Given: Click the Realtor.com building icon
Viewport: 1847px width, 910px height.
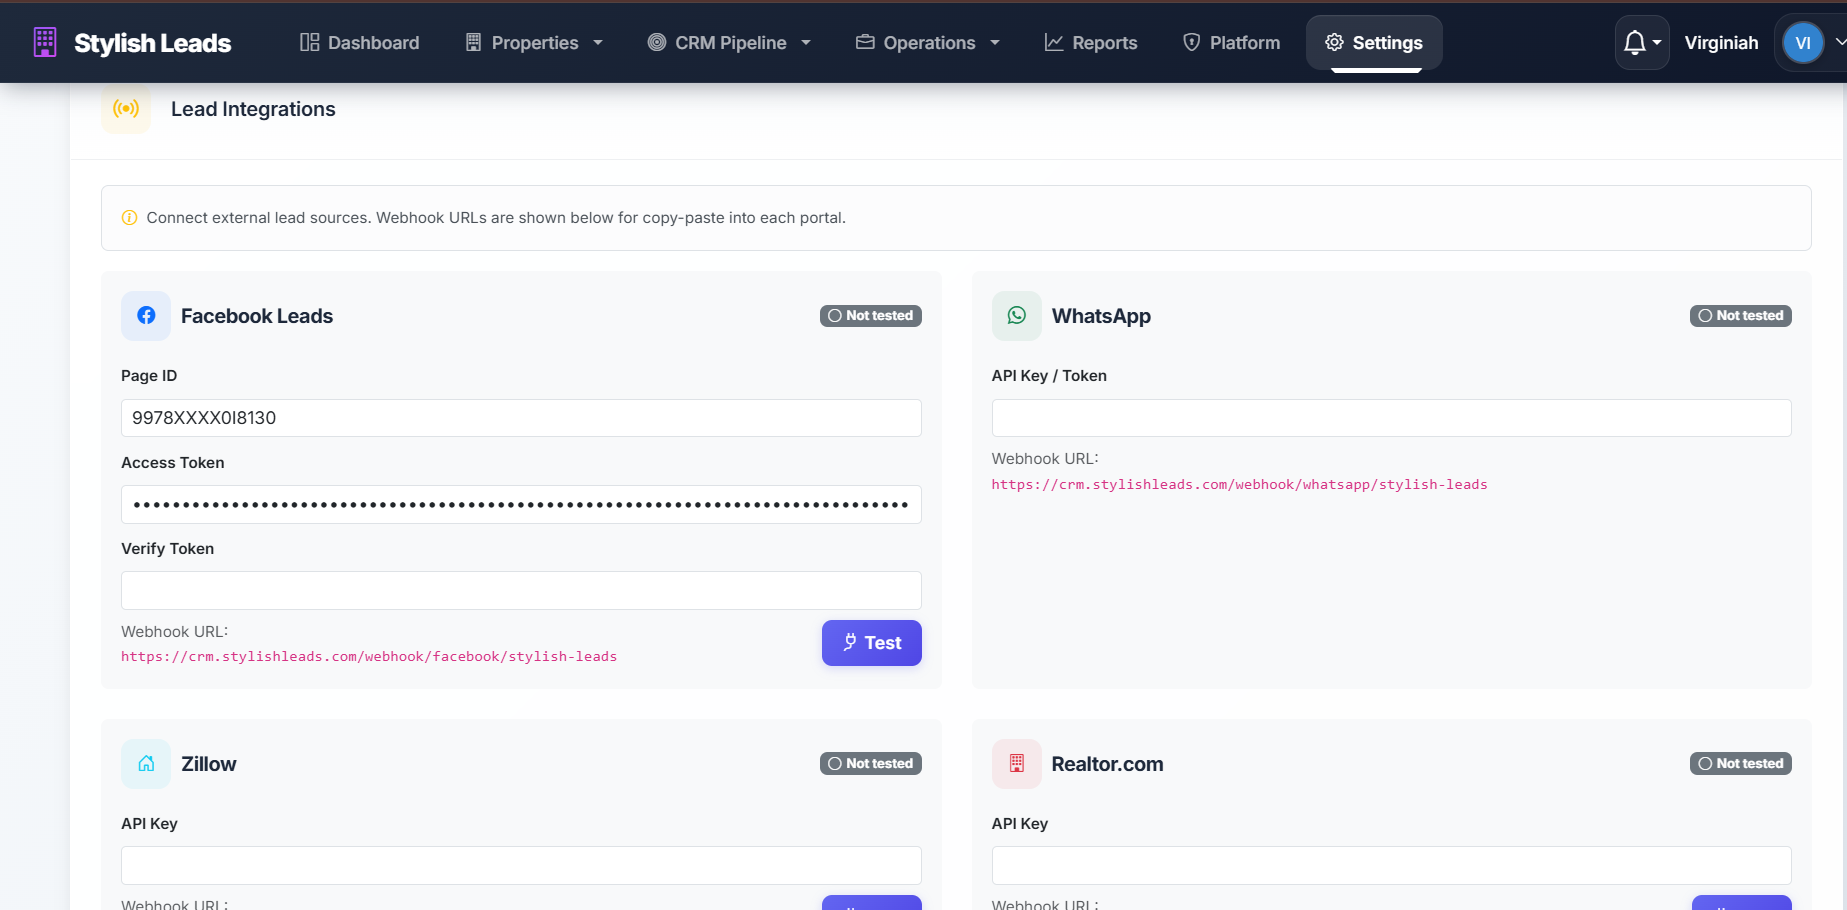Looking at the screenshot, I should click(1016, 764).
